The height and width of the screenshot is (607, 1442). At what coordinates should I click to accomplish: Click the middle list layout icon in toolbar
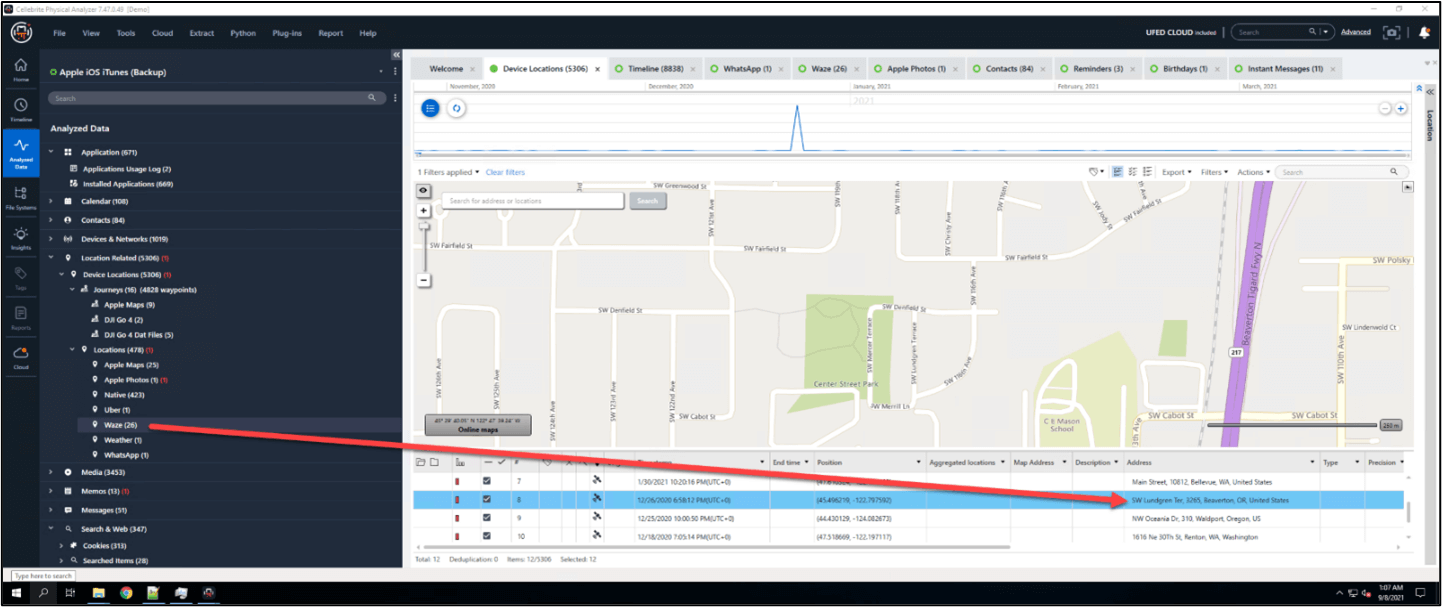(1132, 172)
